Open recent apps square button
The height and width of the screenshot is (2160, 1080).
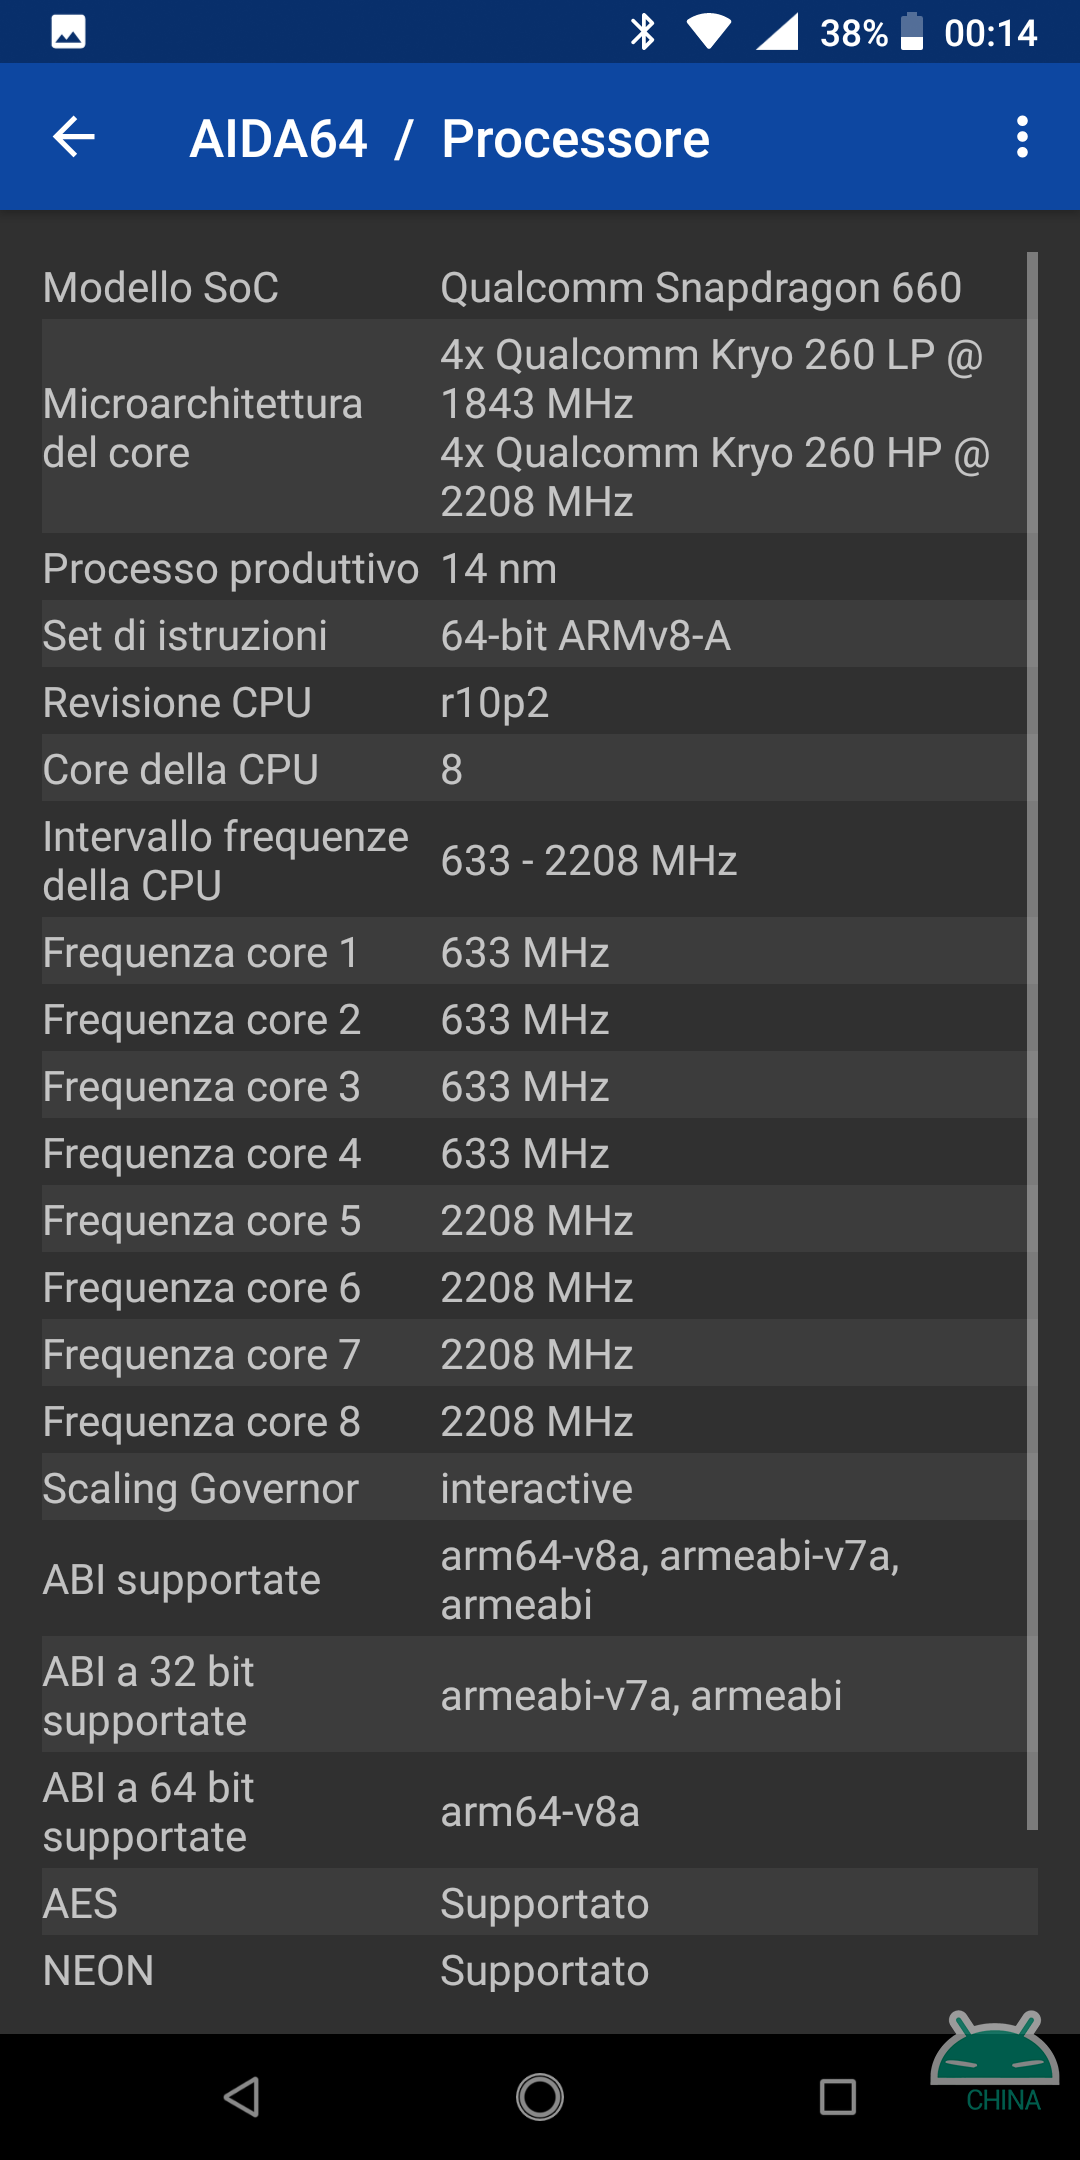click(x=837, y=2097)
